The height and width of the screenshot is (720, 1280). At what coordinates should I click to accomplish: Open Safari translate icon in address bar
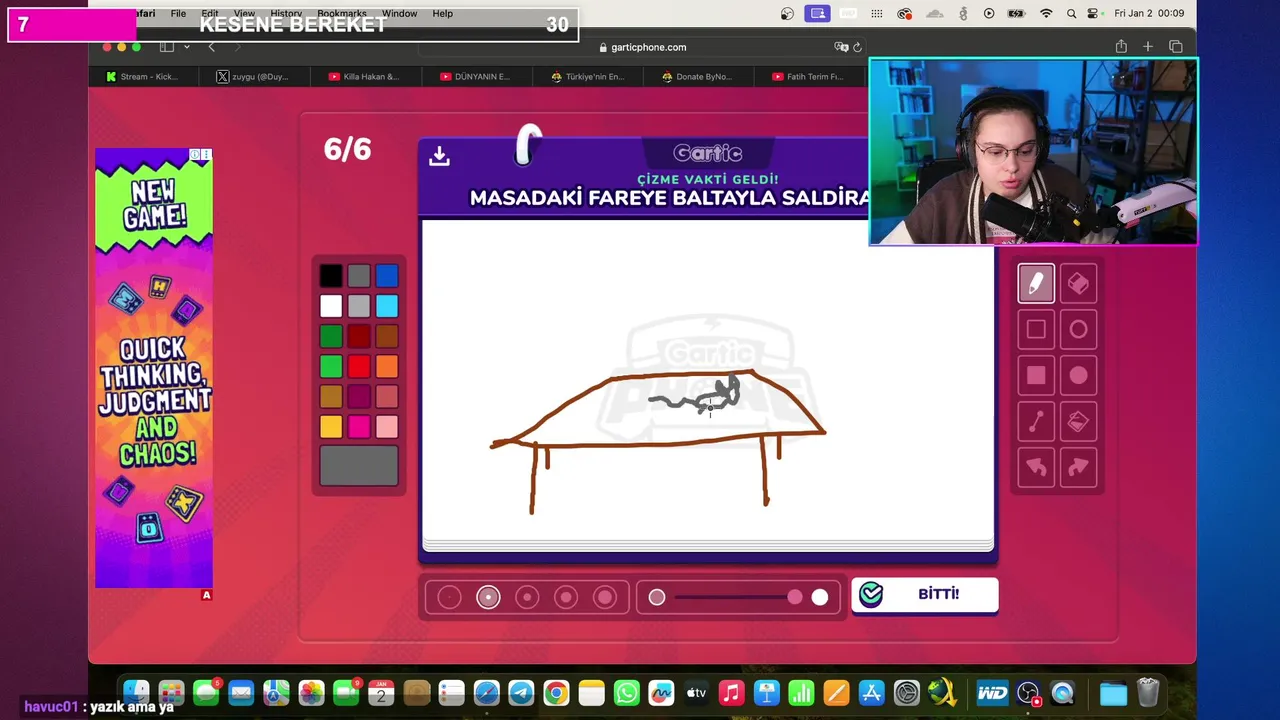[841, 47]
